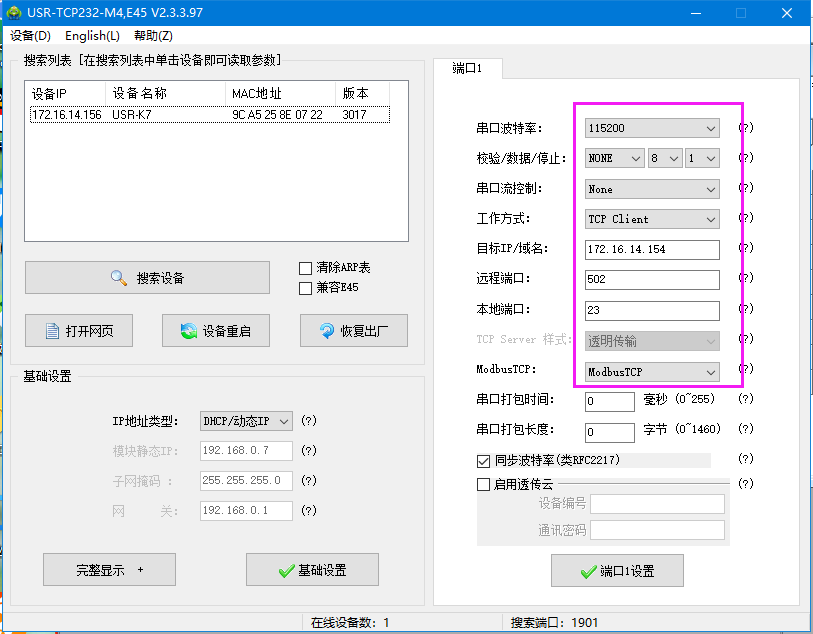Tick the 兼容E45 checkbox

click(306, 288)
